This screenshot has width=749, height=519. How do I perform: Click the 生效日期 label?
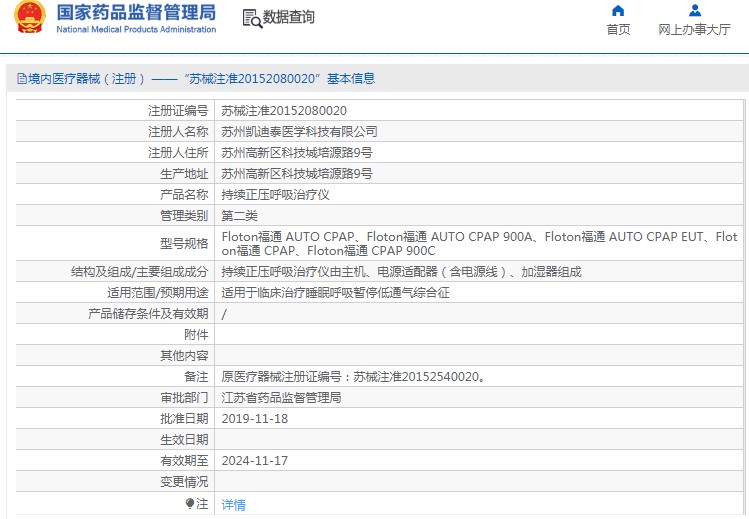184,440
